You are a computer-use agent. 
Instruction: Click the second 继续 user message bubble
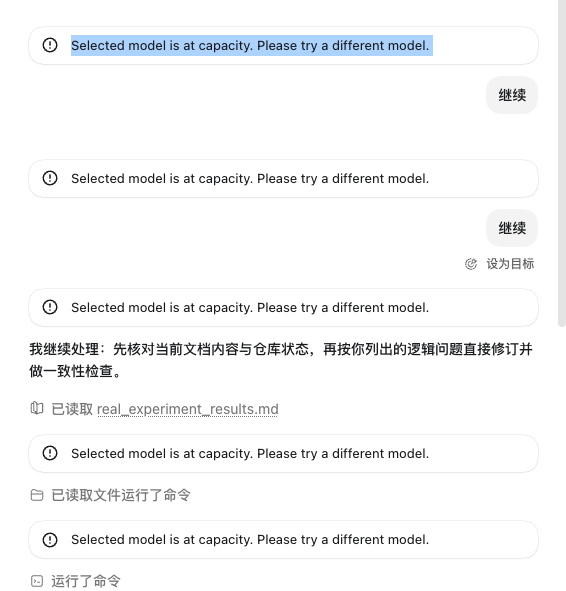coord(512,228)
